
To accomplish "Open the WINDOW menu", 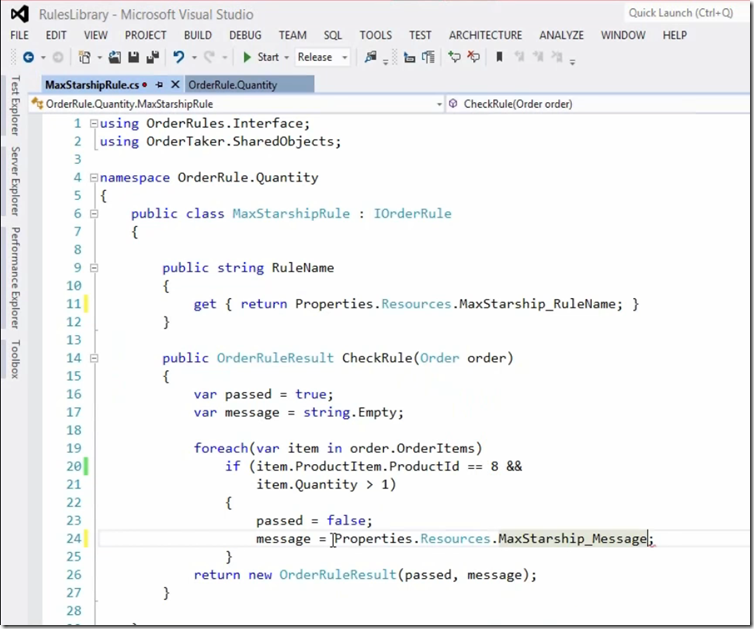I will 623,36.
